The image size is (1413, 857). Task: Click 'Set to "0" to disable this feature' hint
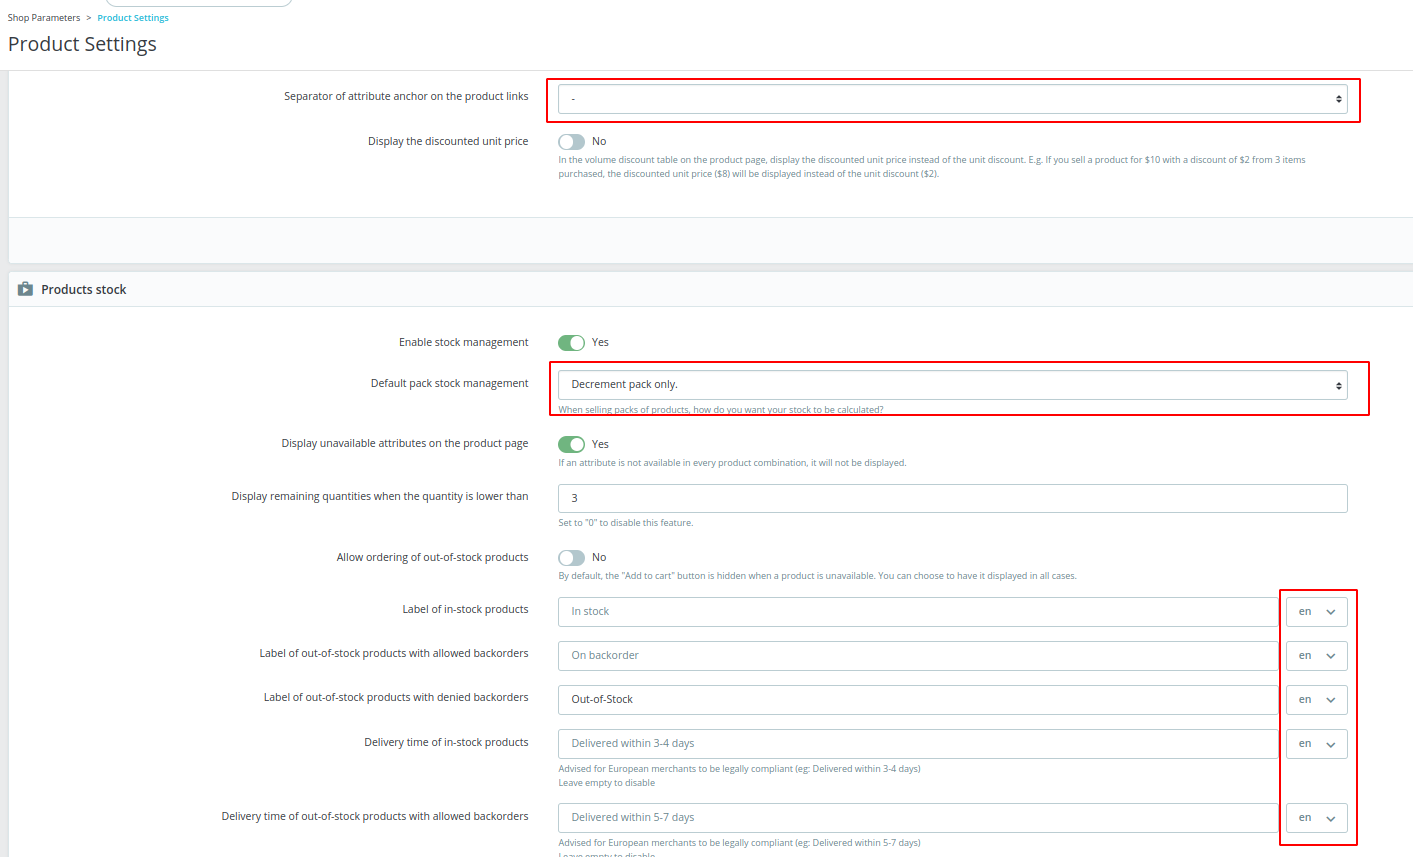point(625,523)
